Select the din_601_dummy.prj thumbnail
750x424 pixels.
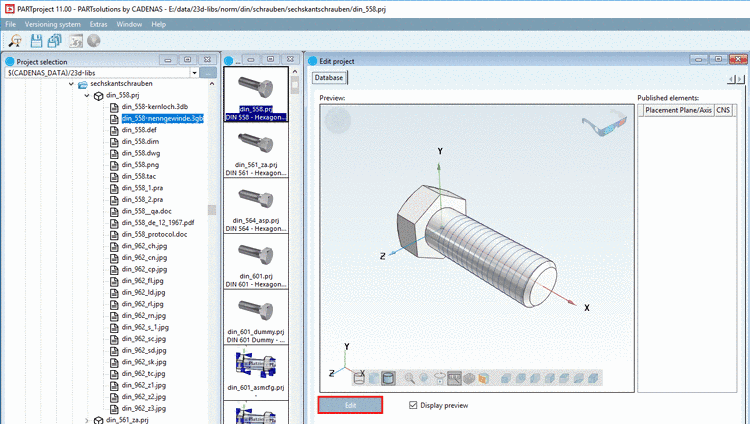[x=256, y=317]
